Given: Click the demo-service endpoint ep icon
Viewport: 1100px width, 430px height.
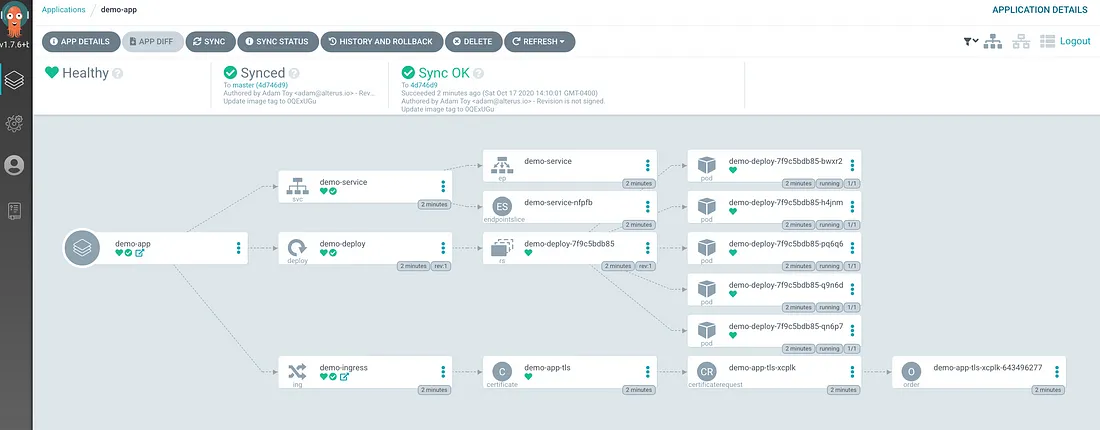Looking at the screenshot, I should 502,166.
